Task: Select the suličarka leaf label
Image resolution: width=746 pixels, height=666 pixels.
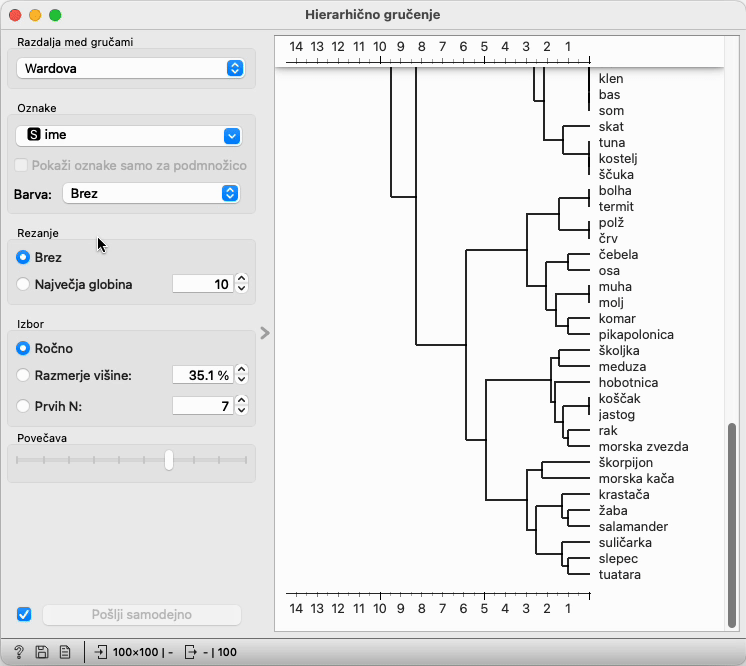Action: pos(625,543)
